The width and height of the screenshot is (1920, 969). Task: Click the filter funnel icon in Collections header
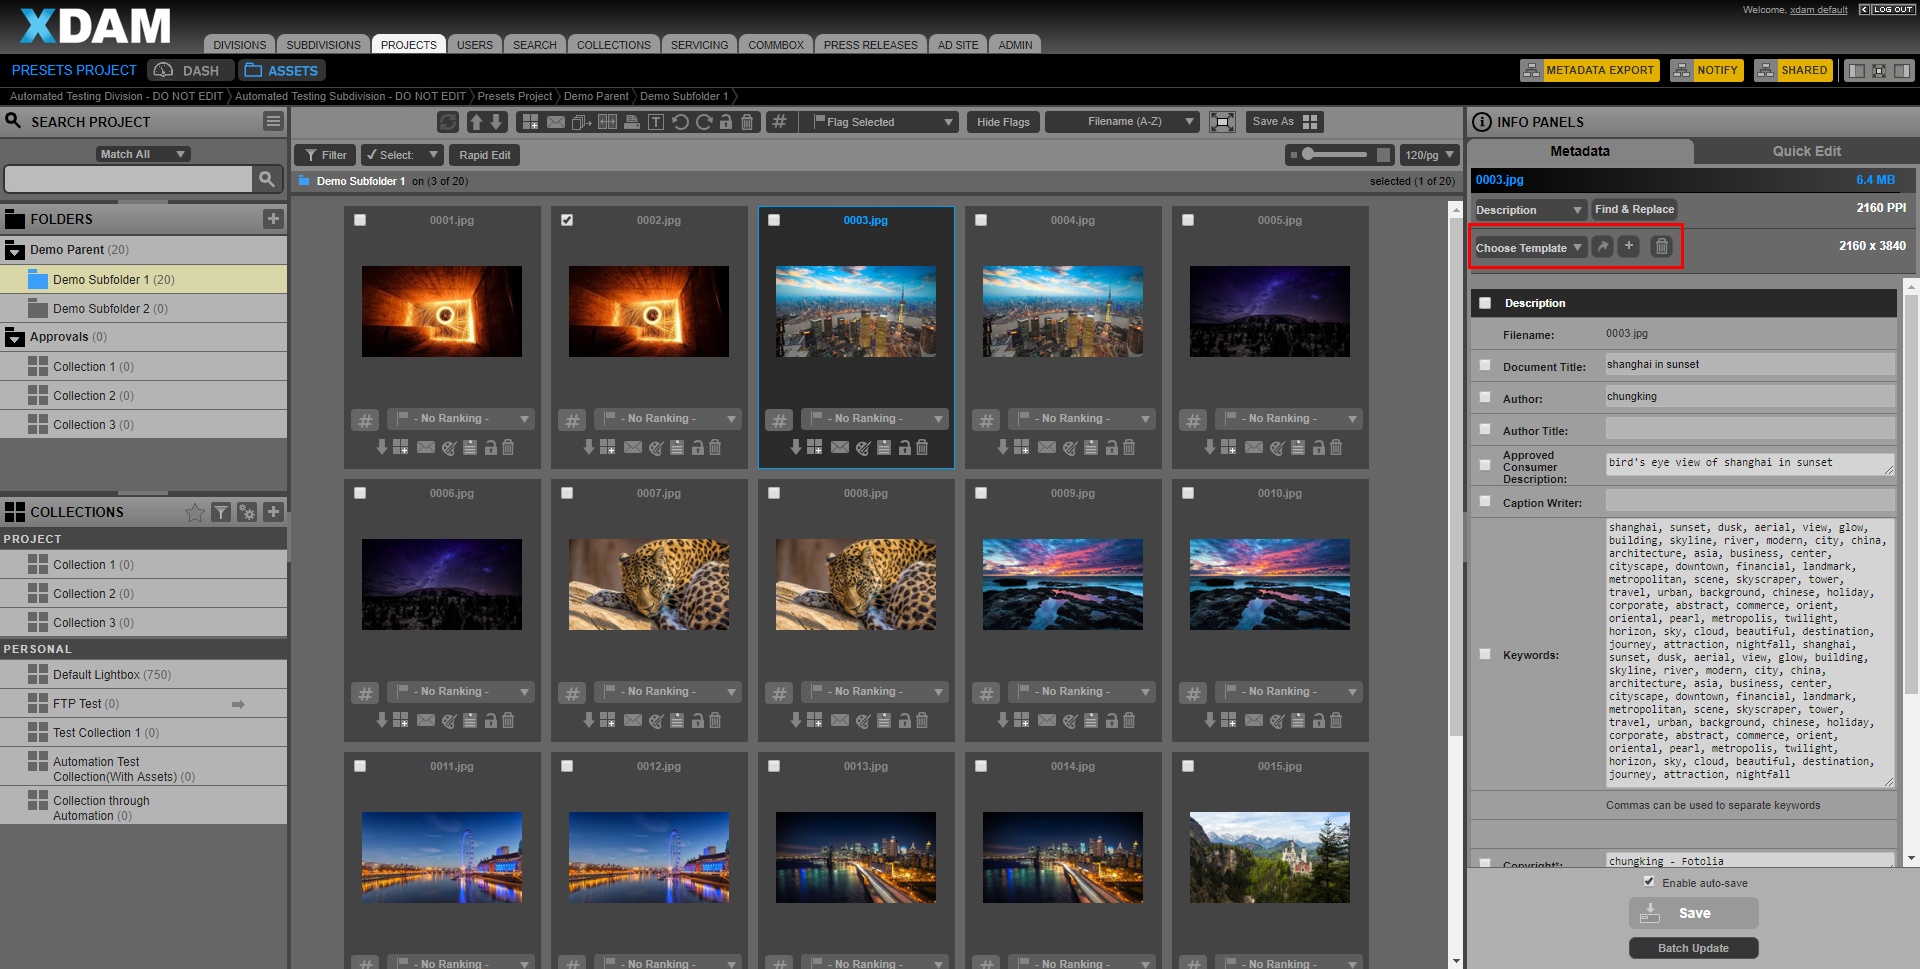pos(221,512)
